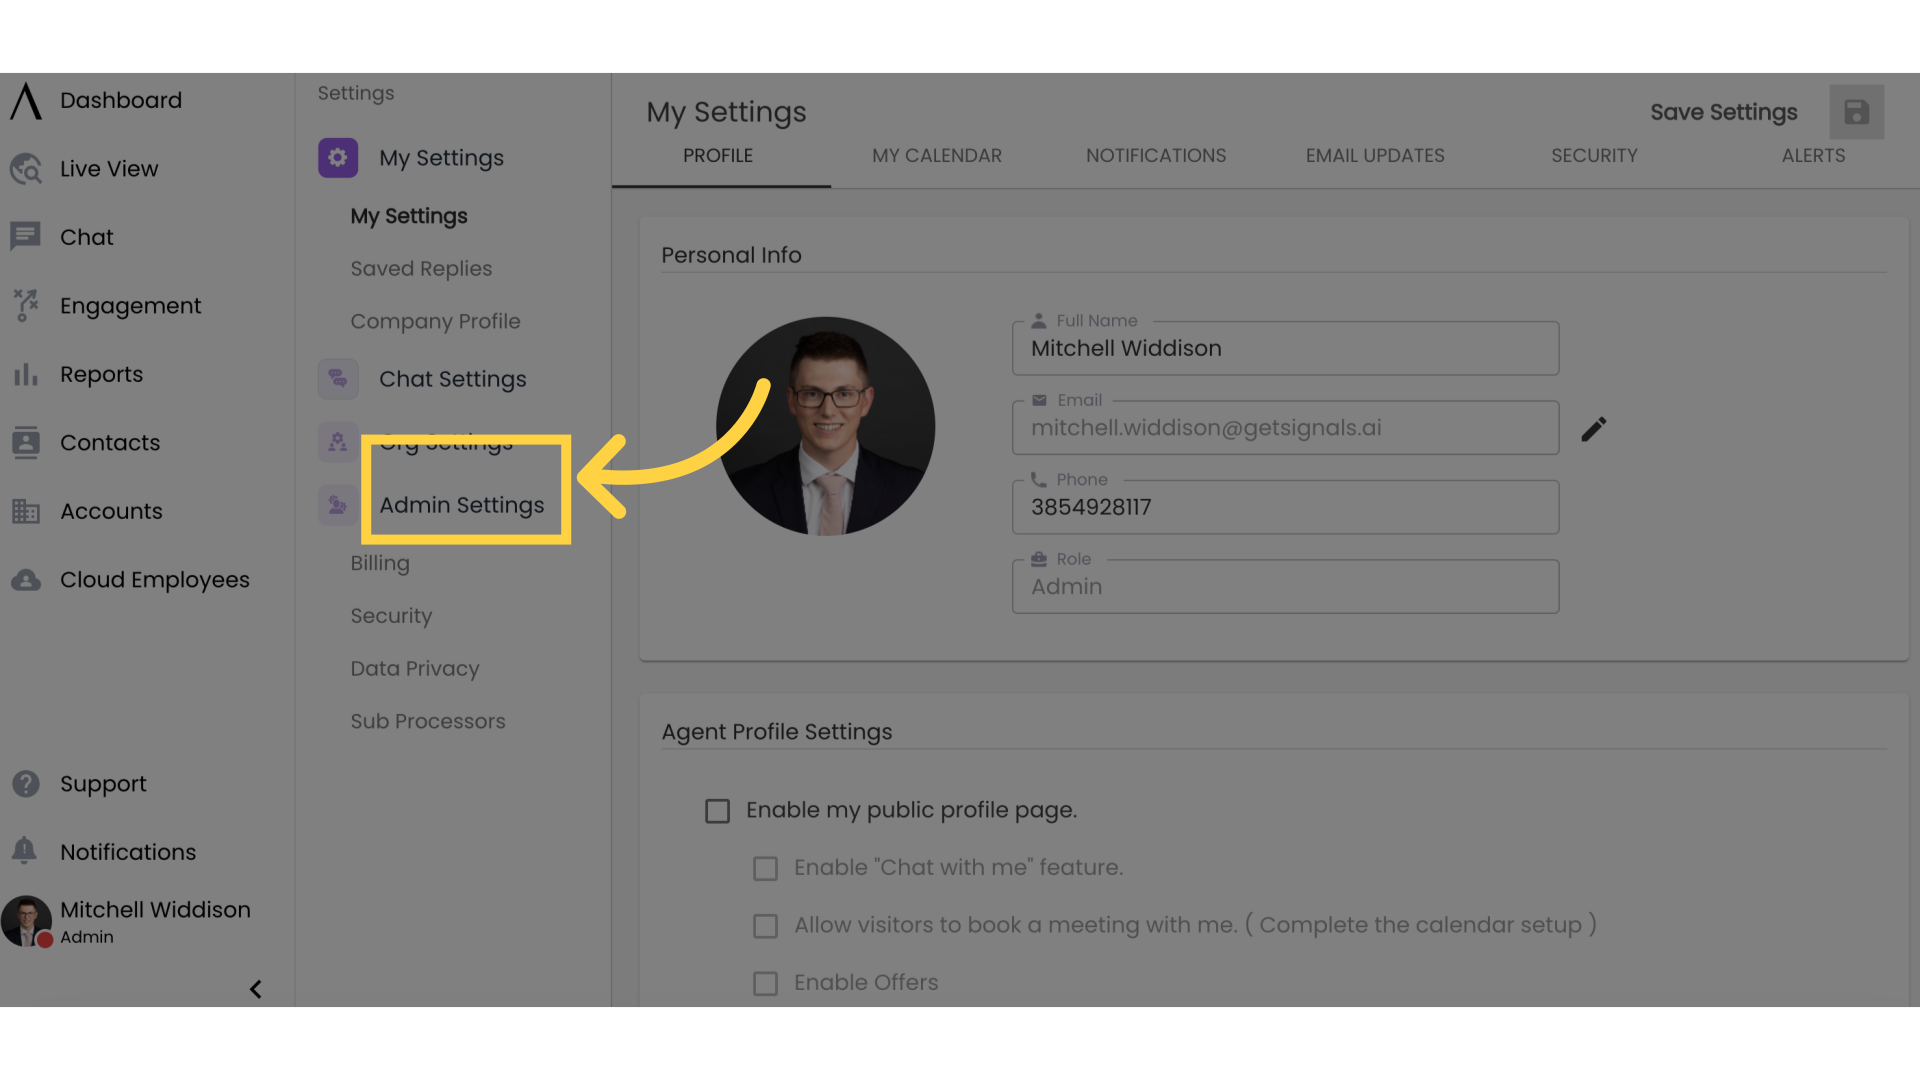Click Mitchell Widdison's sidebar avatar

pos(27,921)
